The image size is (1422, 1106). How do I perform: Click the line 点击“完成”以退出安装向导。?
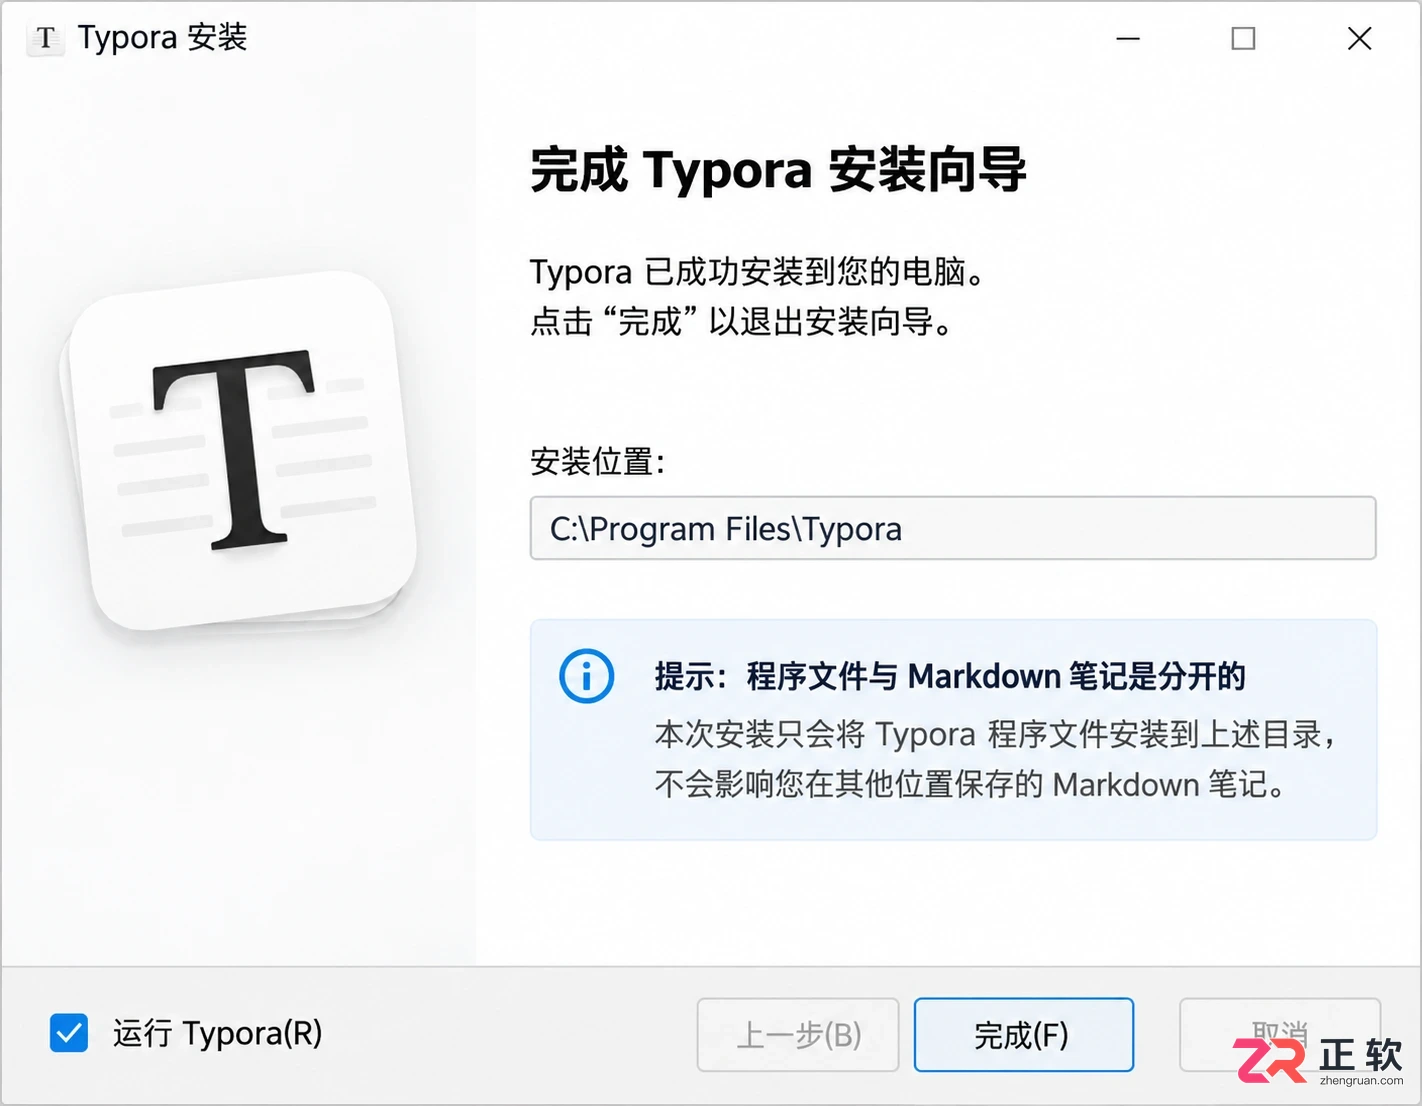742,322
